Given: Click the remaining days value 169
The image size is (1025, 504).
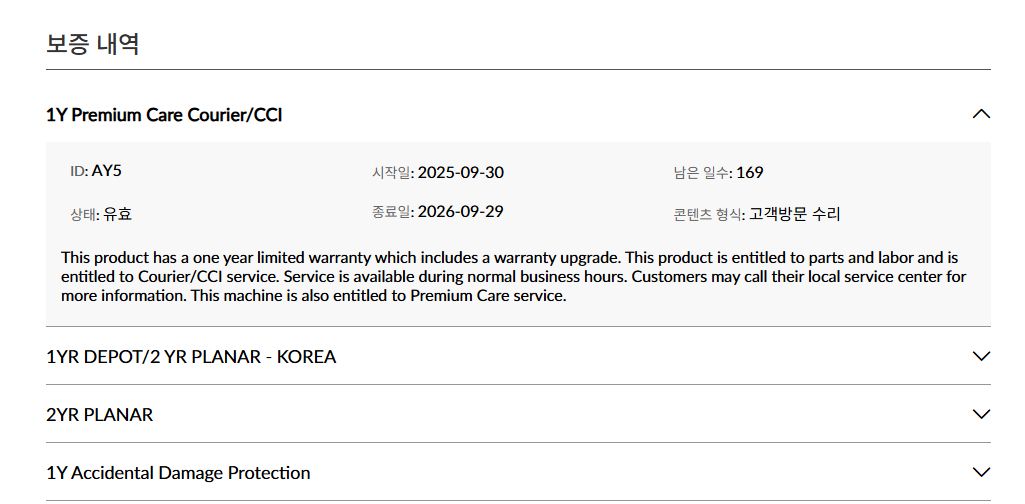Looking at the screenshot, I should point(749,173).
